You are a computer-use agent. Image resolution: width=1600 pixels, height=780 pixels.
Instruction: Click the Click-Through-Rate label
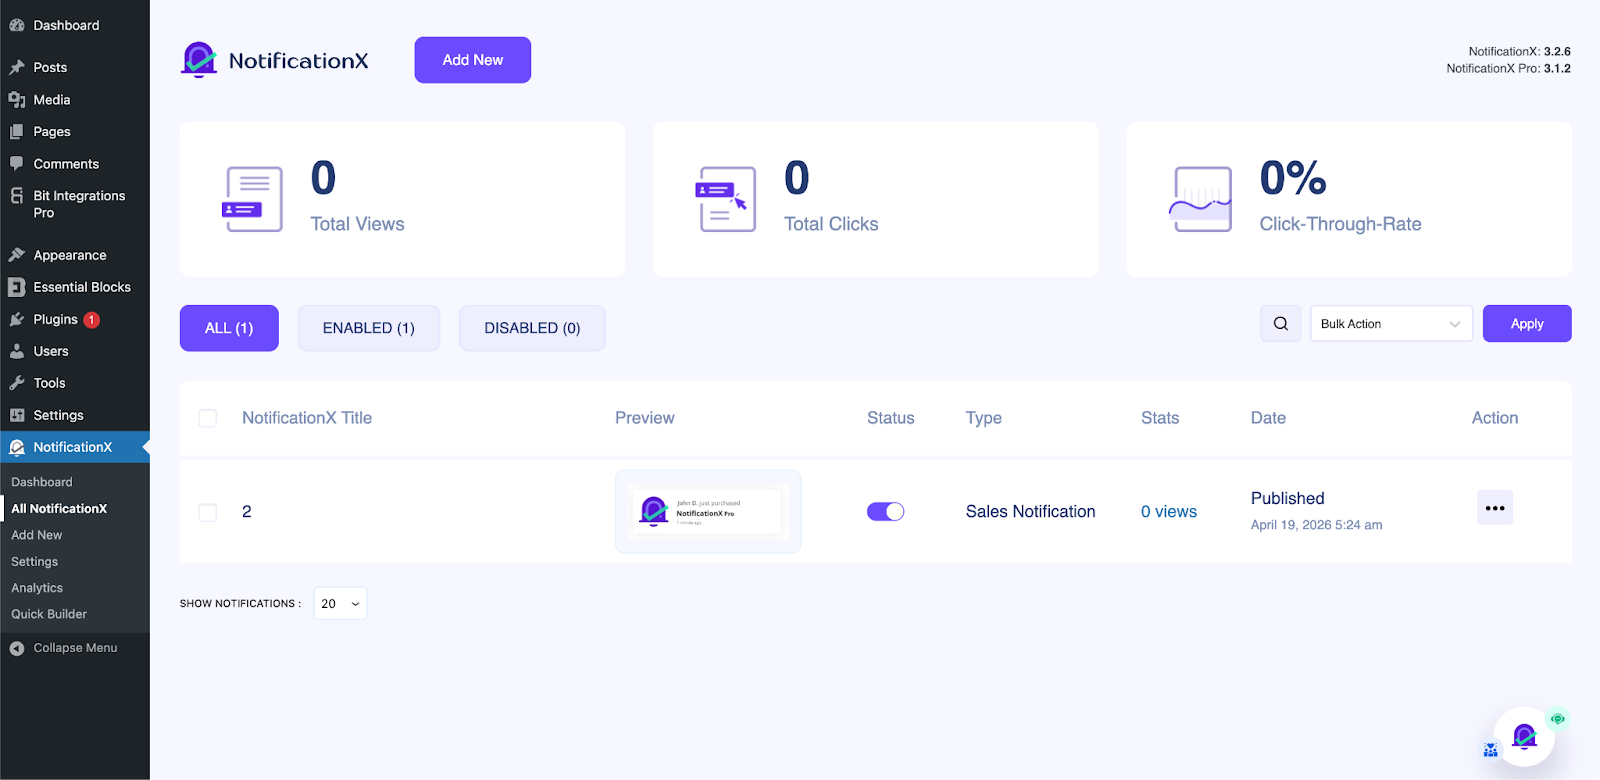pos(1341,224)
